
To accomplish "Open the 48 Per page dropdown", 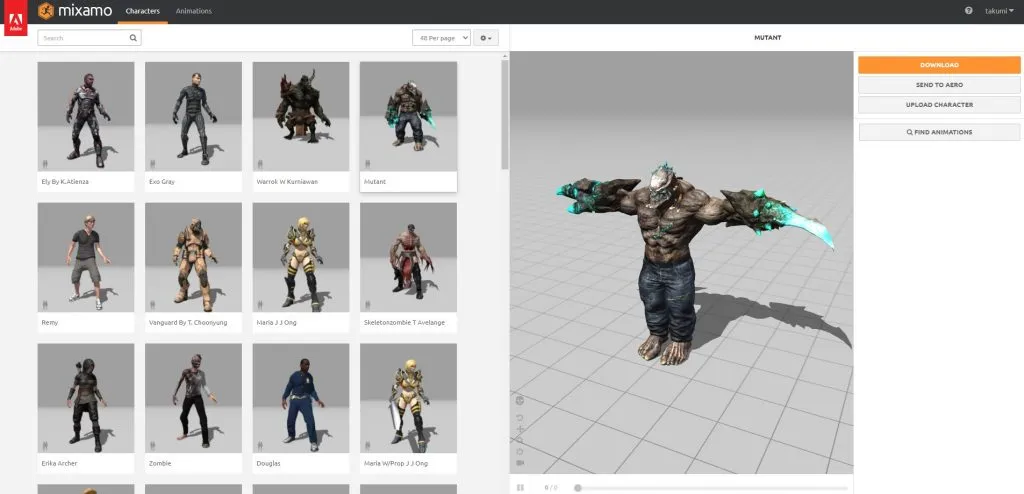I will [441, 38].
